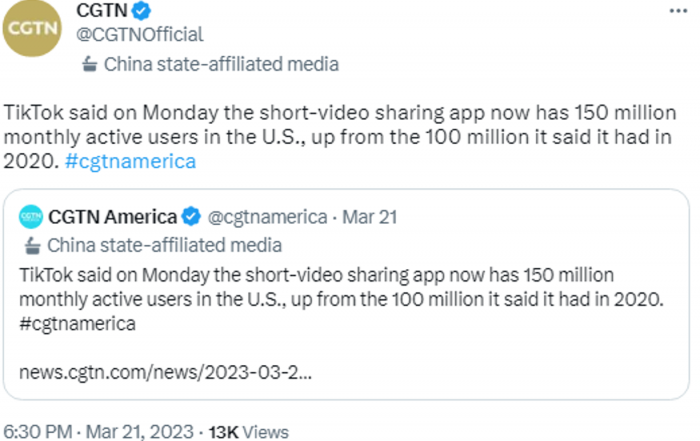Open the CGTN America teal avatar

tap(31, 217)
